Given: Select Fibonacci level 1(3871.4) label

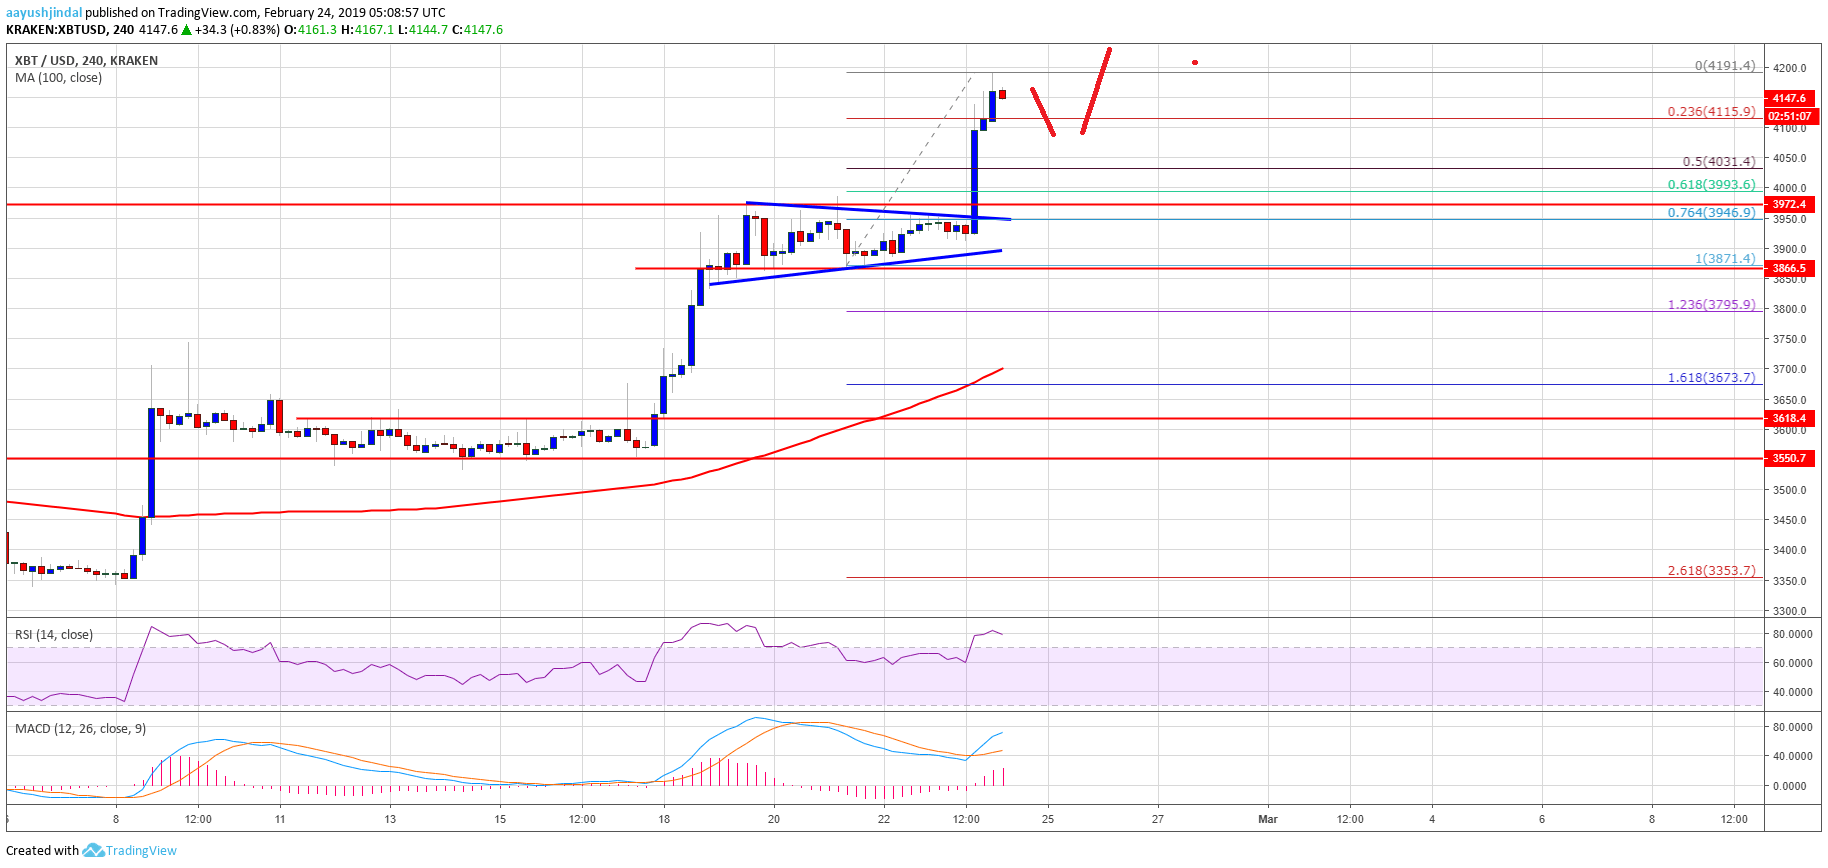Looking at the screenshot, I should (1725, 259).
